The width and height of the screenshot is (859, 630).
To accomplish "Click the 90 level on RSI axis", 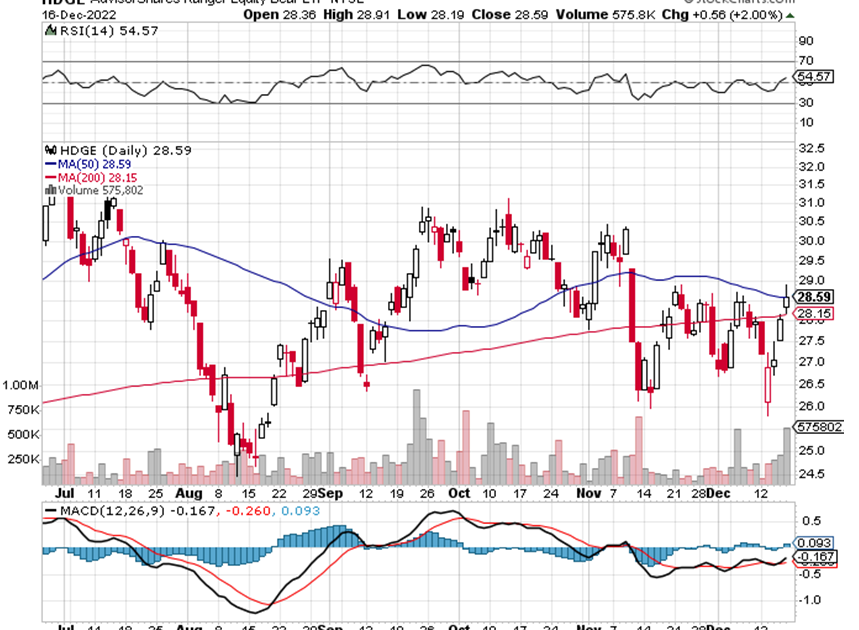I will coord(806,41).
